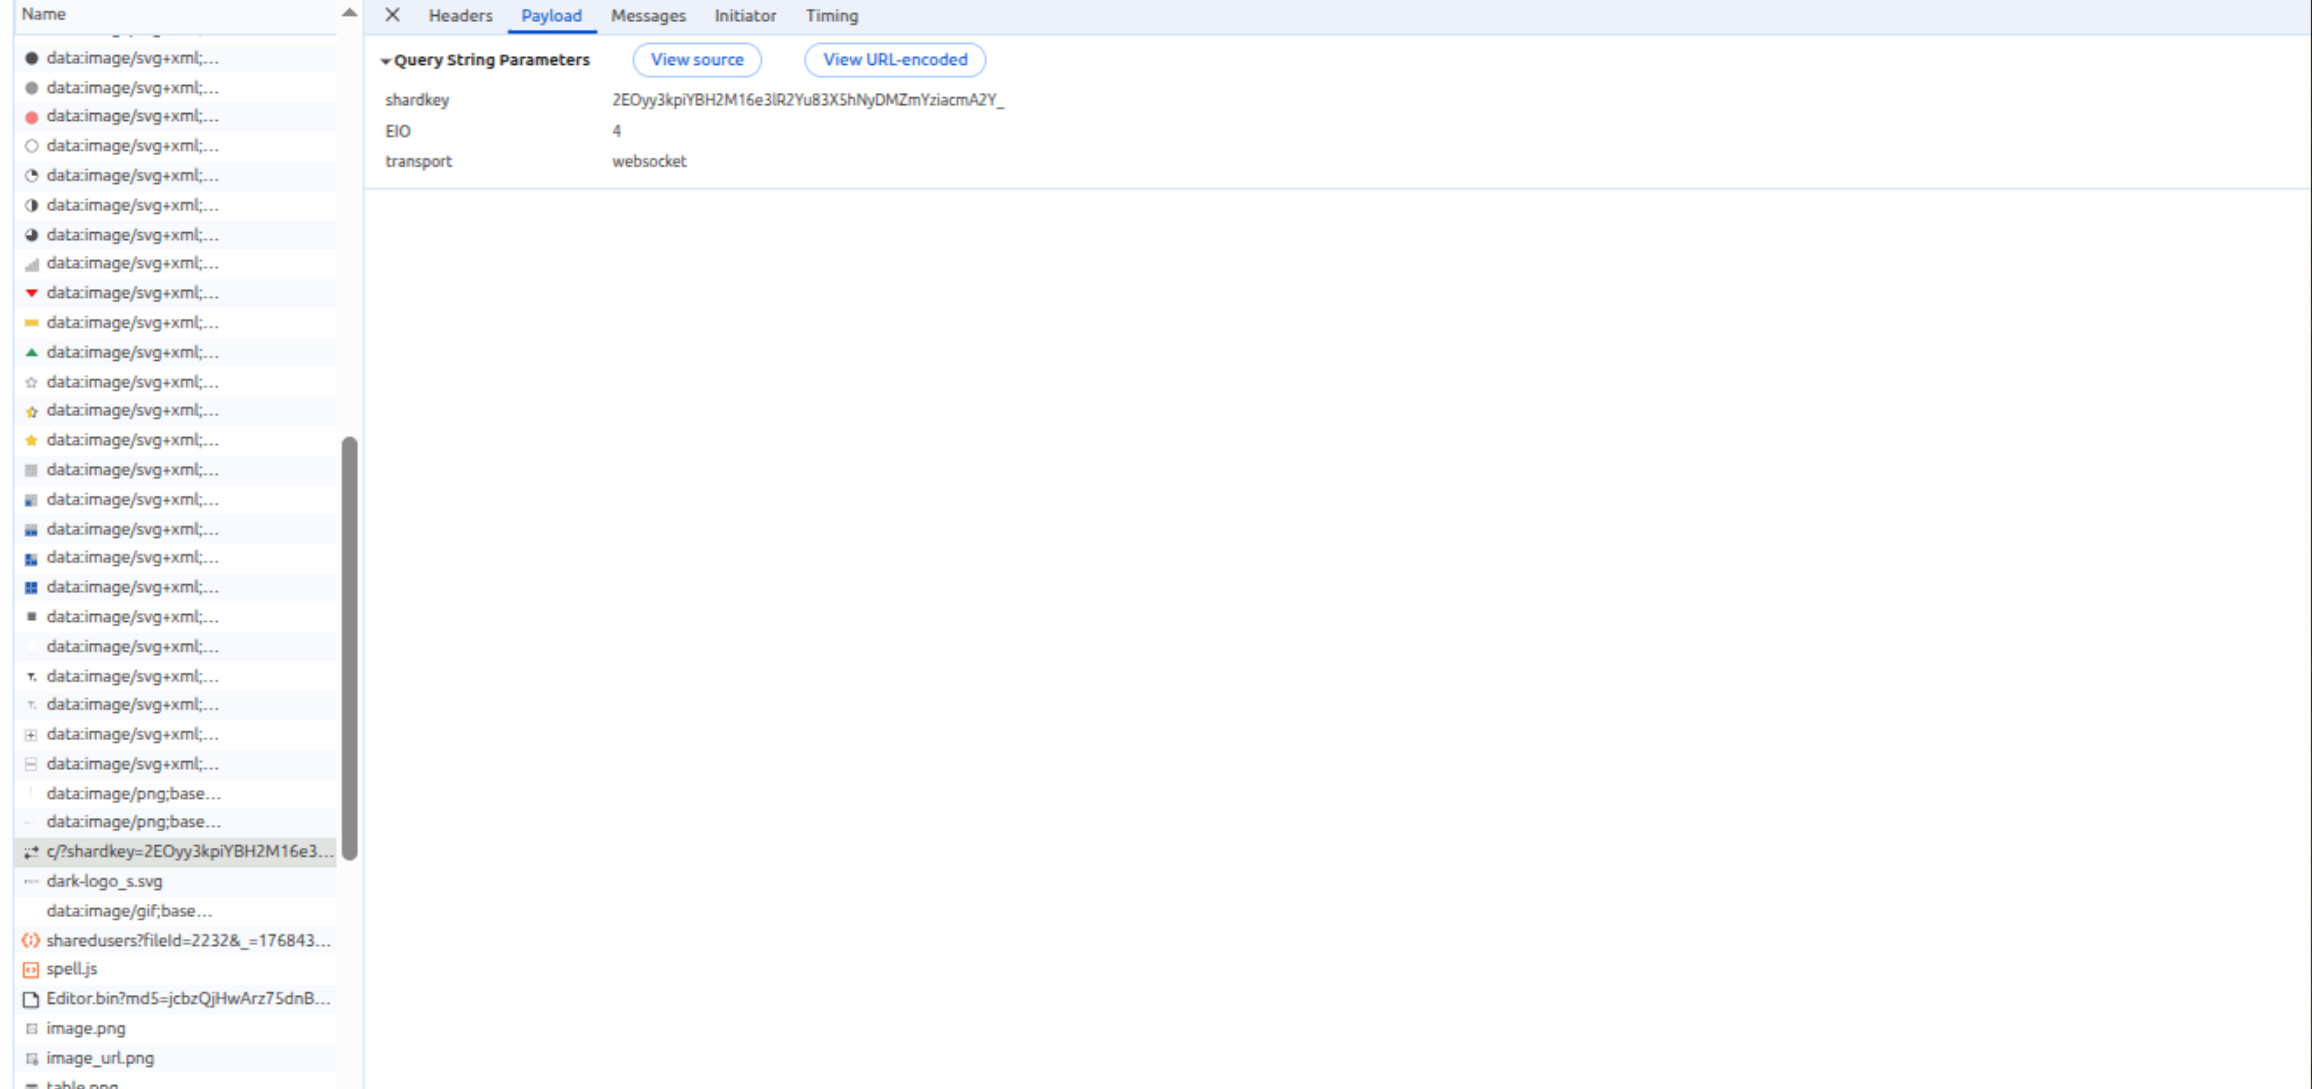
Task: Open the dark-logo_s.svg request
Action: (104, 881)
